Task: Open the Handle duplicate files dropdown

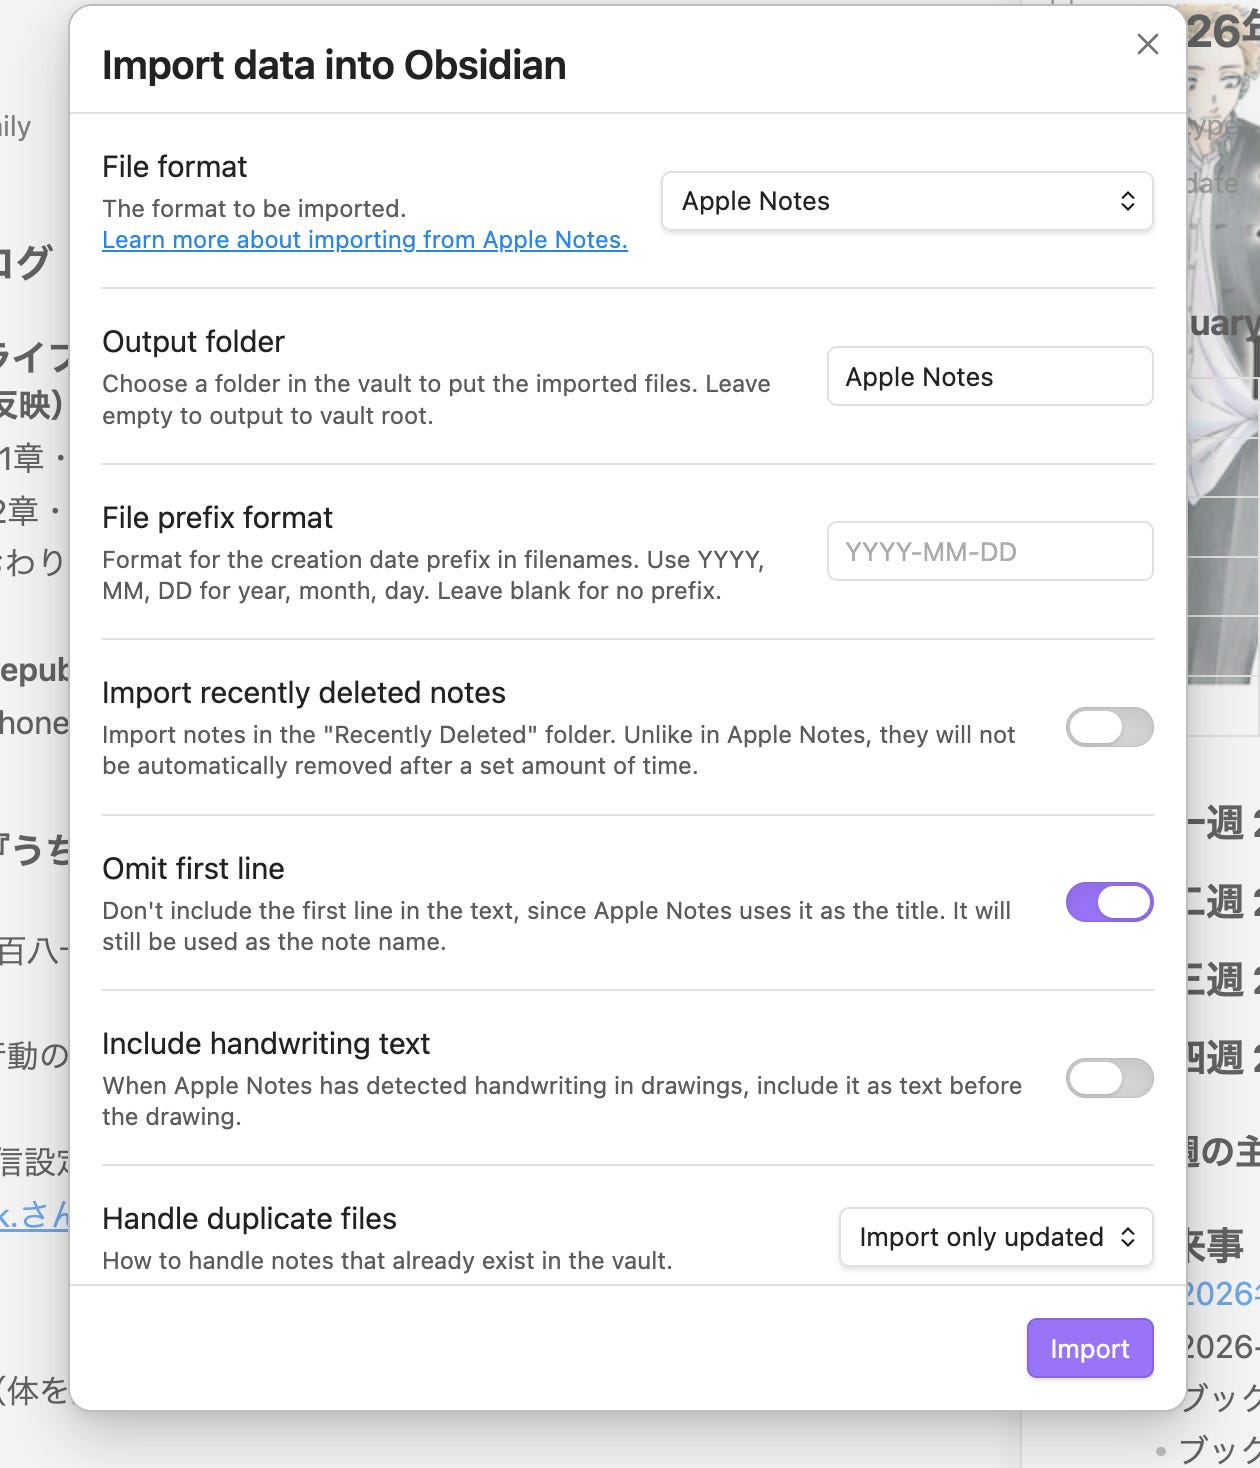Action: tap(996, 1237)
